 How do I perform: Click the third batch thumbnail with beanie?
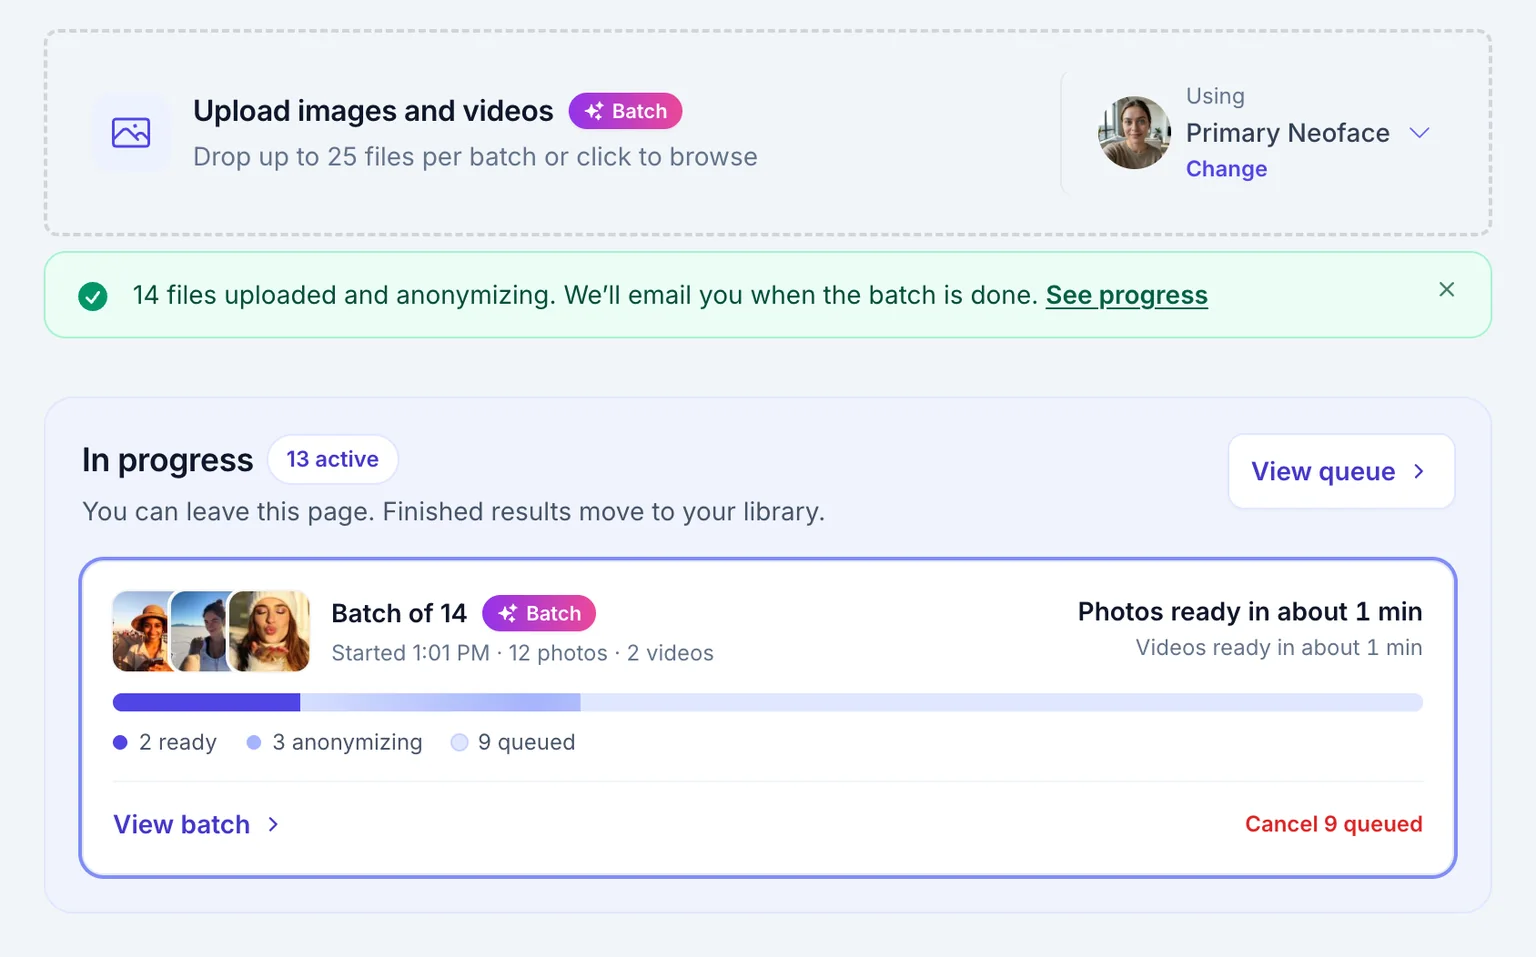point(269,631)
